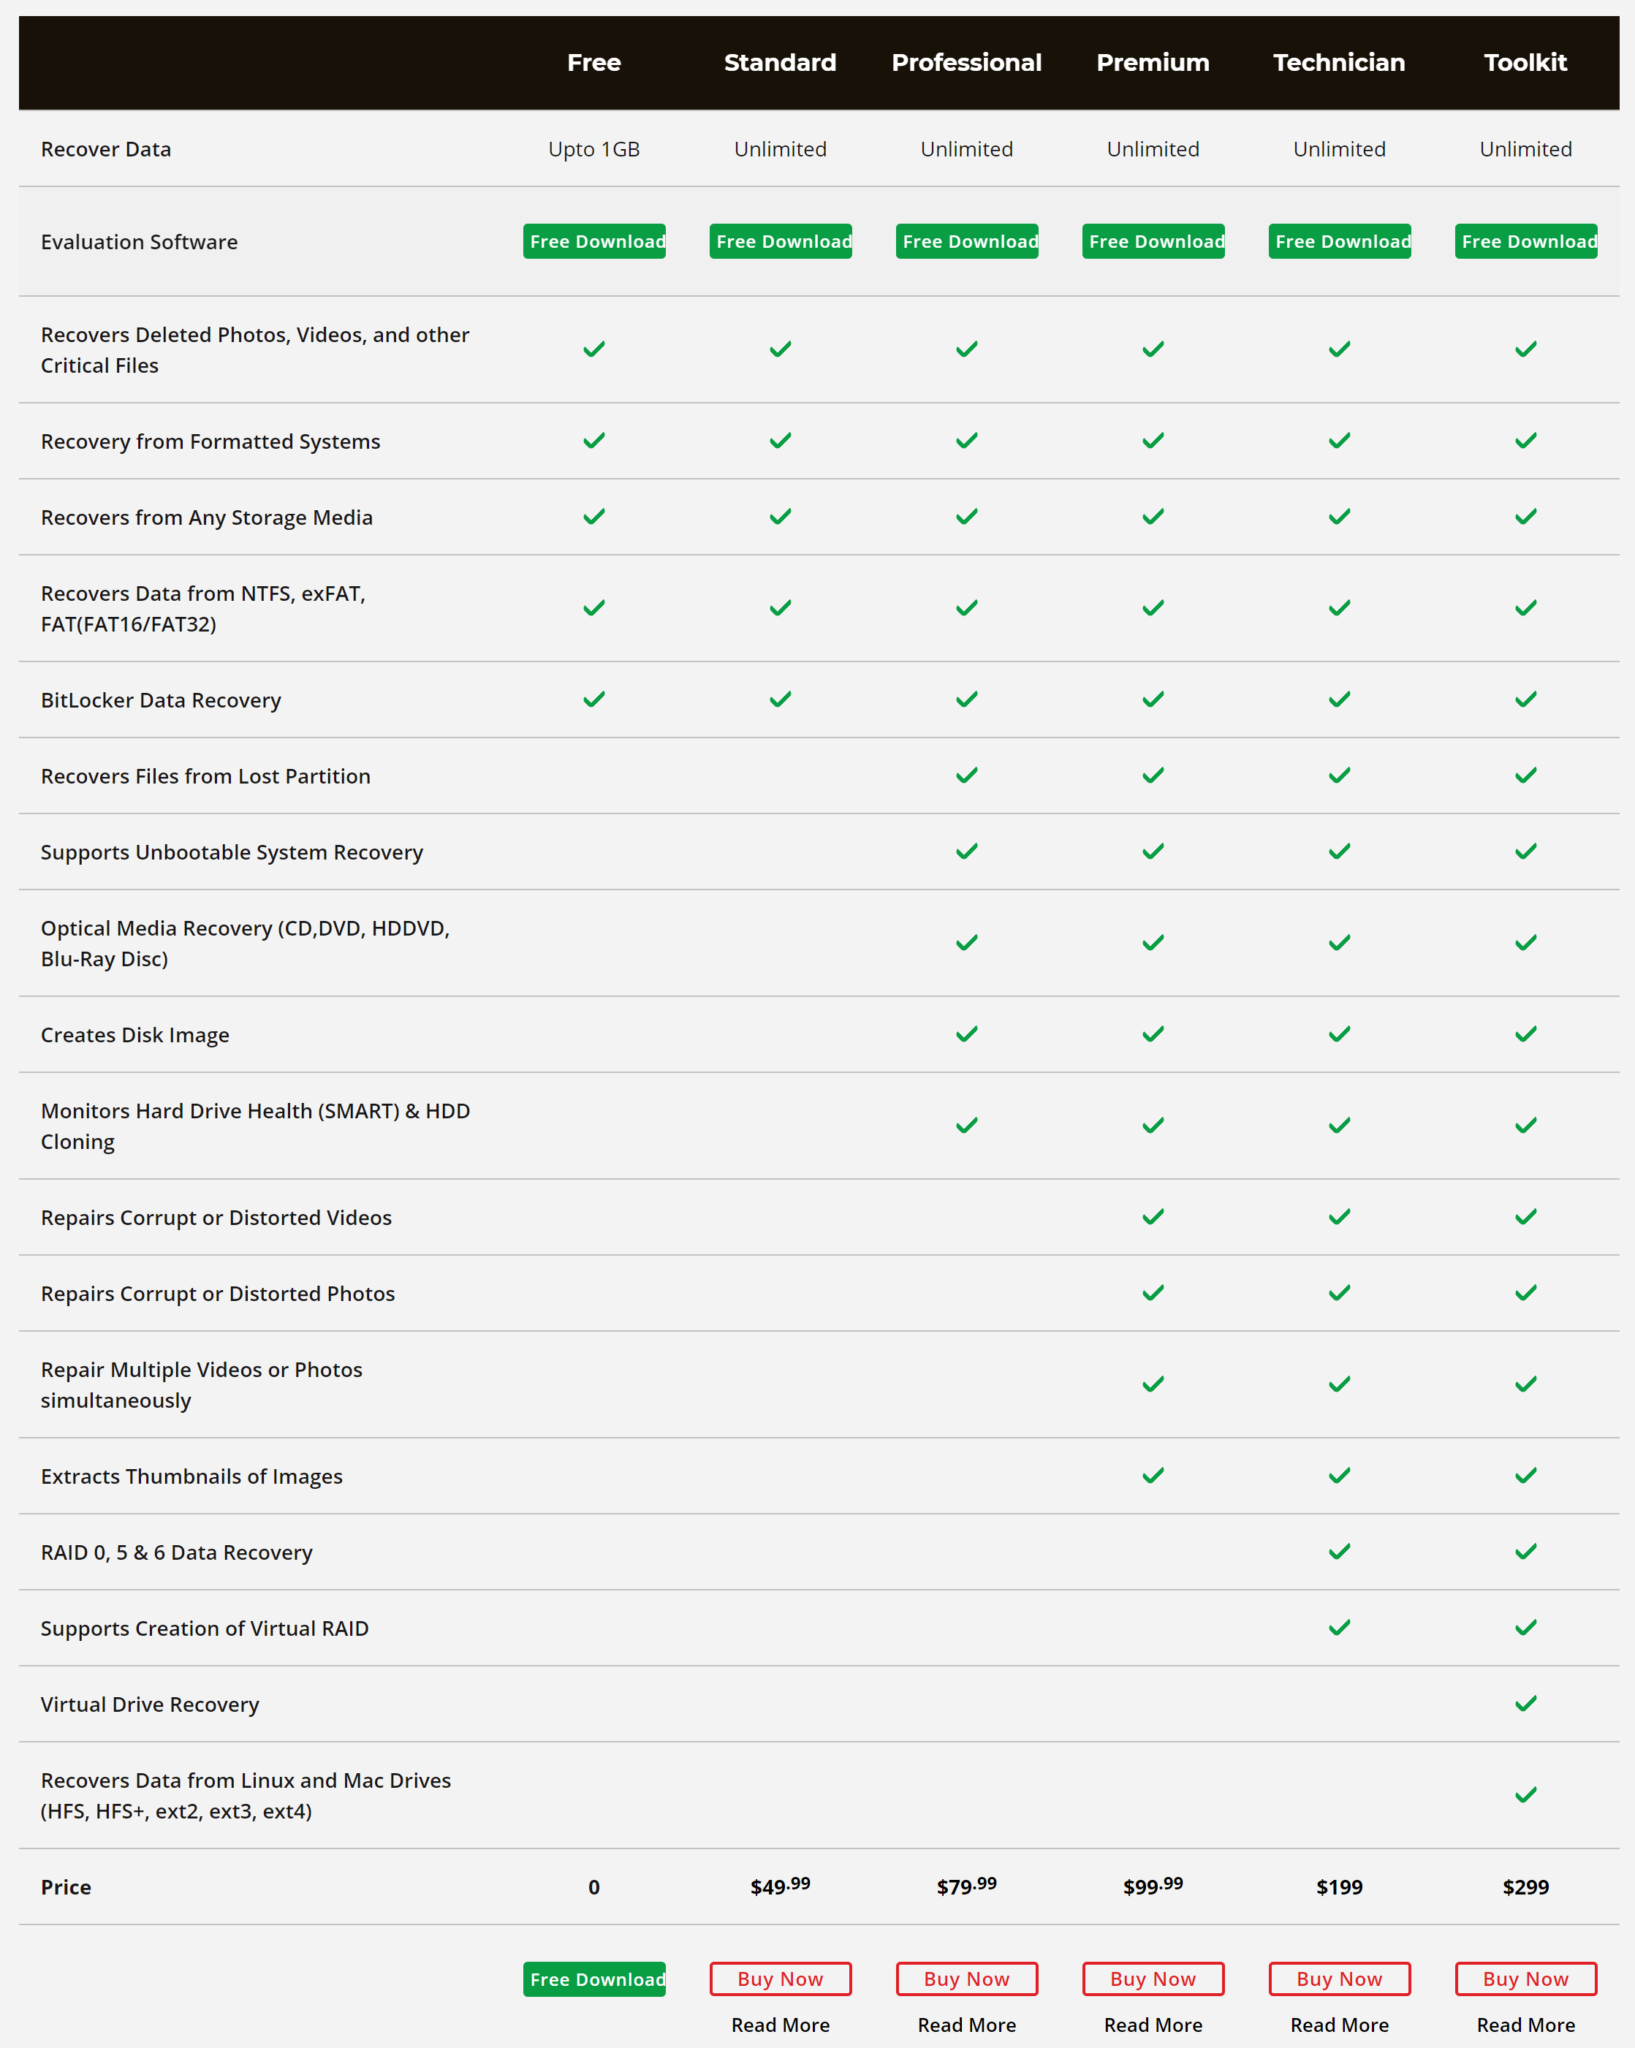Screen dimensions: 1635x2048
Task: Click Premium checkmark for Repair Multiple Videos or Photos
Action: click(1153, 1384)
